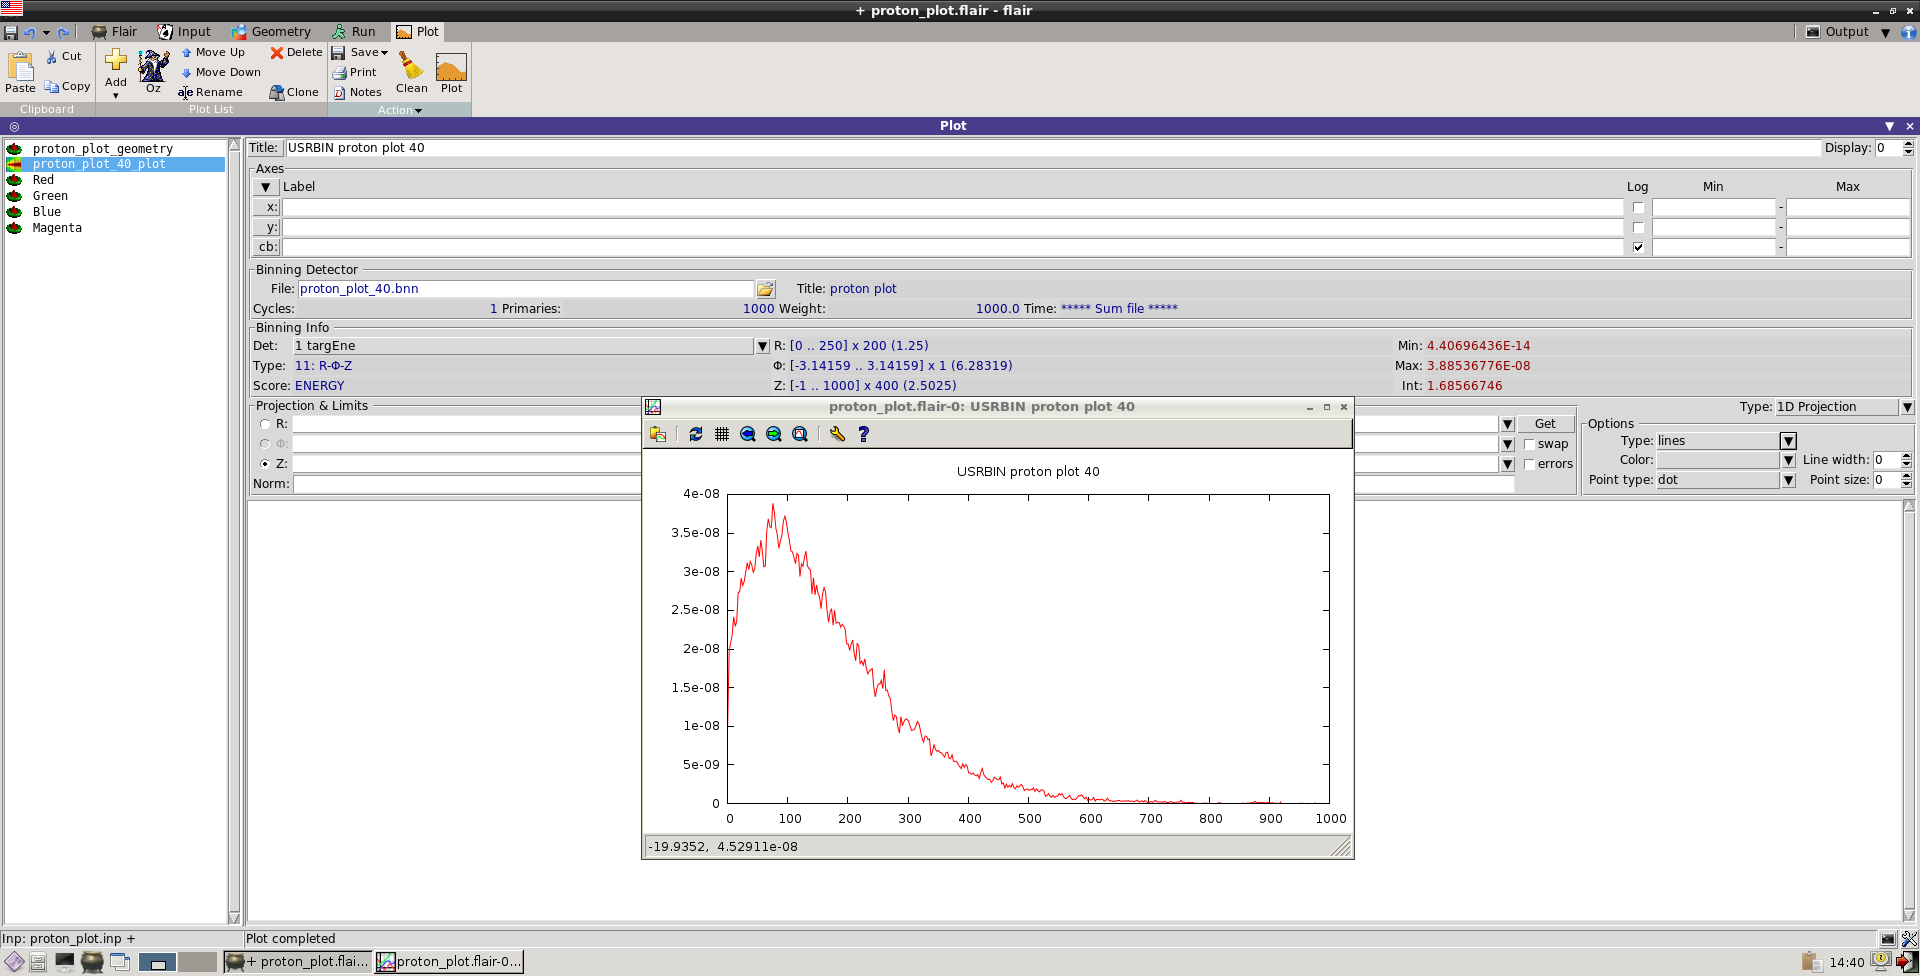The image size is (1920, 976).
Task: Click the Oz wizard icon
Action: [x=153, y=70]
